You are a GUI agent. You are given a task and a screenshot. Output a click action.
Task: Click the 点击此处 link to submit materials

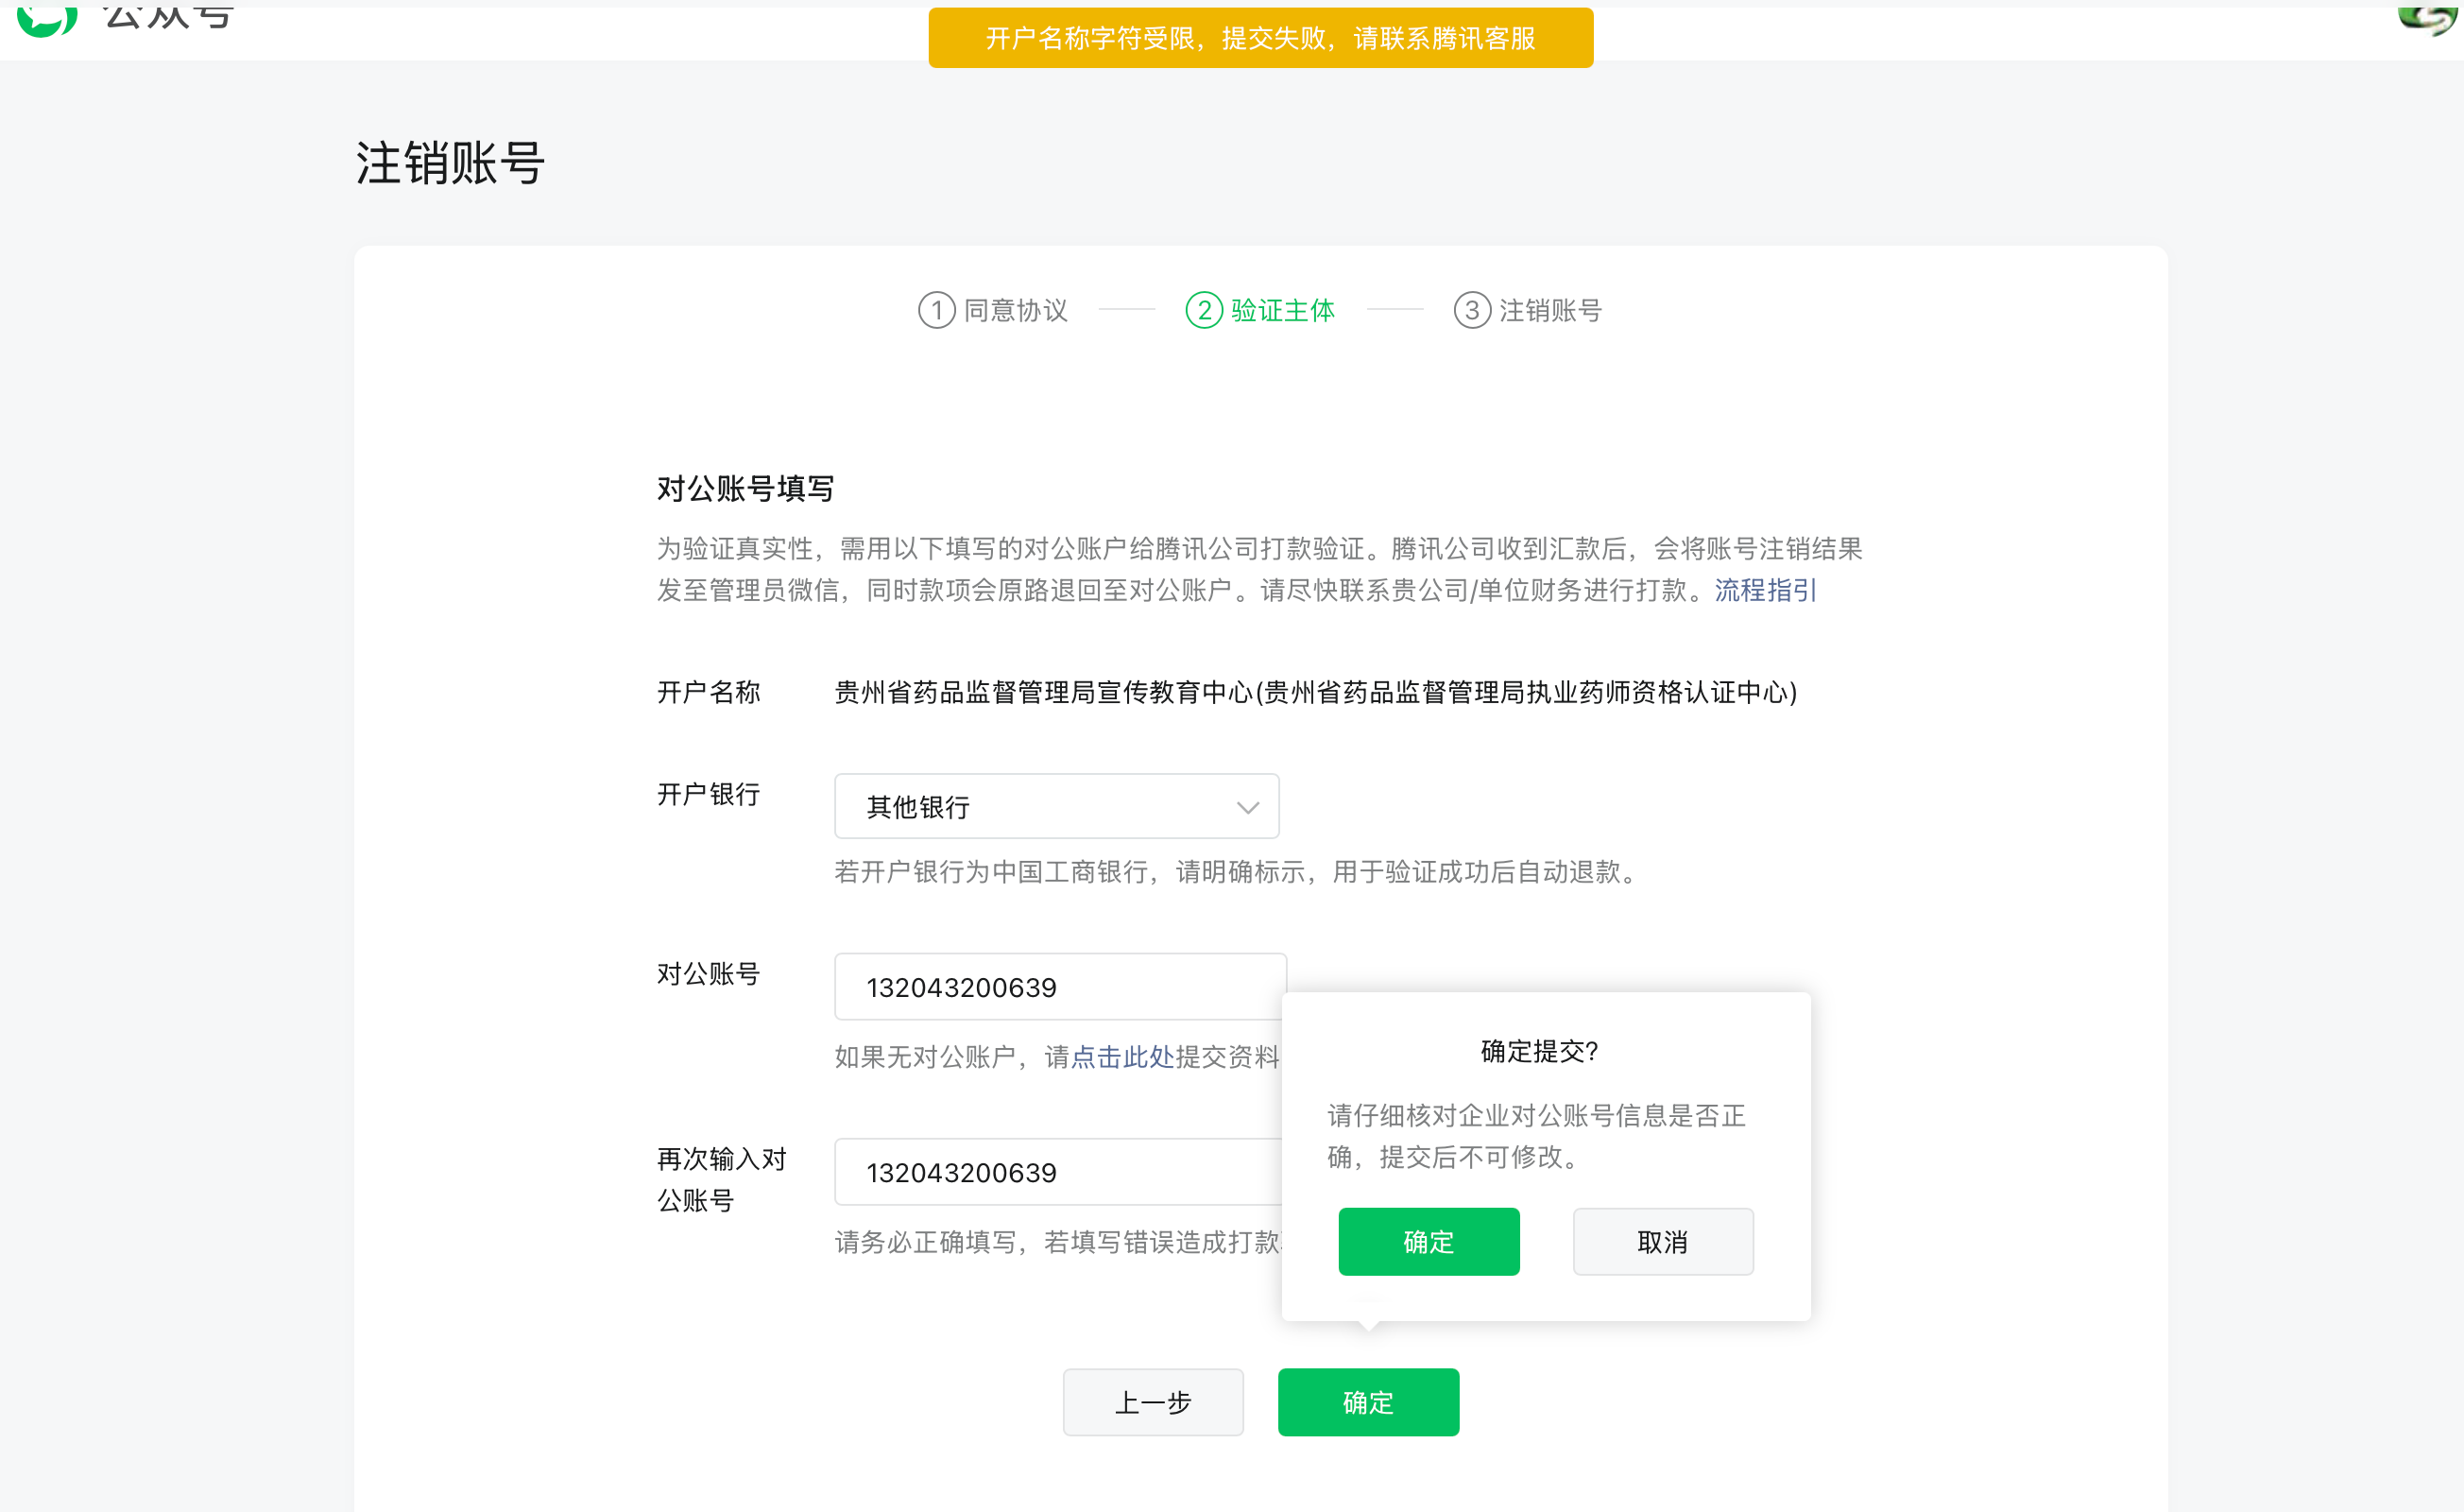[1122, 1057]
